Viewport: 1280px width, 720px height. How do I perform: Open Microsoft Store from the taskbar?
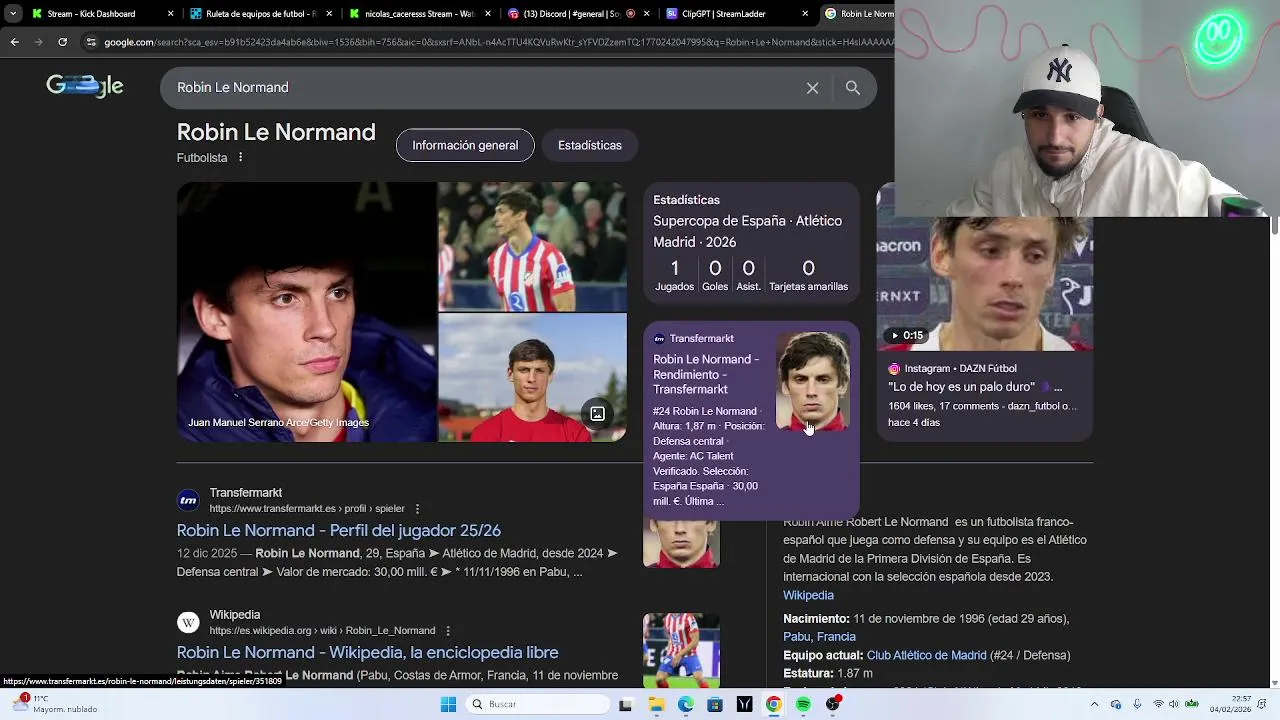click(714, 704)
